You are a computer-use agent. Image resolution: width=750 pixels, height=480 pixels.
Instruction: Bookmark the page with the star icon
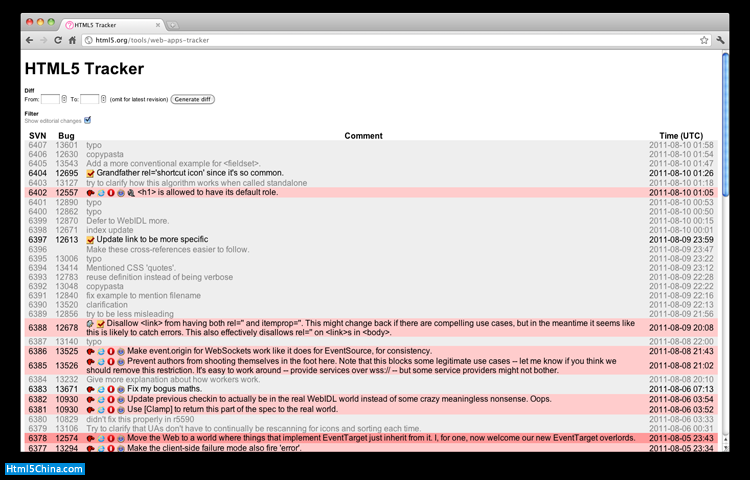[704, 40]
